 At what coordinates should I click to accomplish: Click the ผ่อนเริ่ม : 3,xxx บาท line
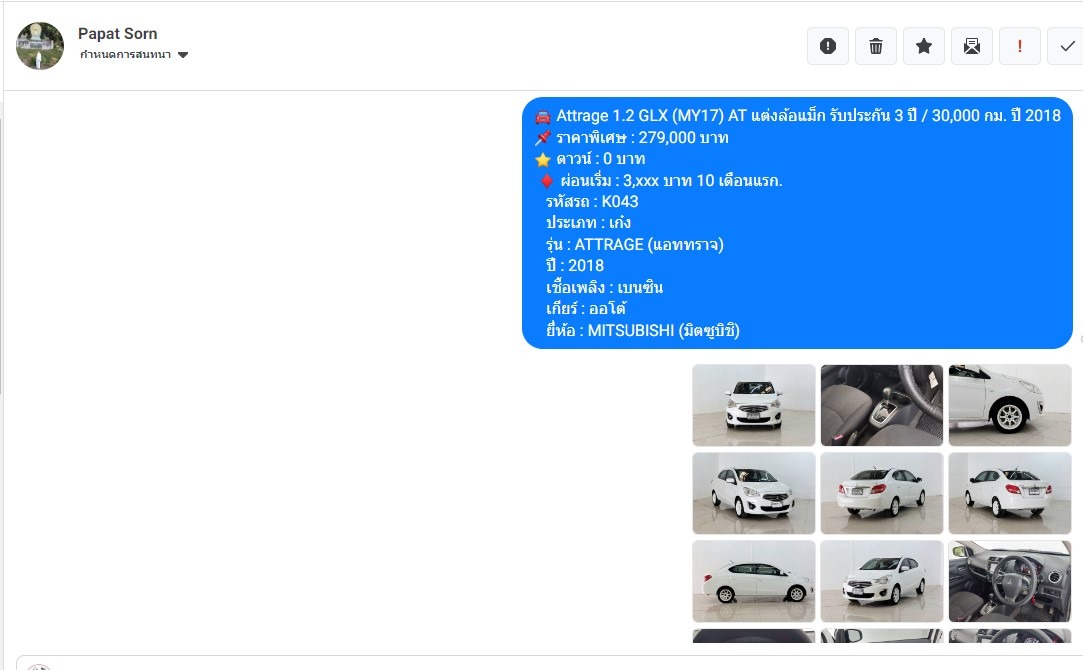(660, 180)
